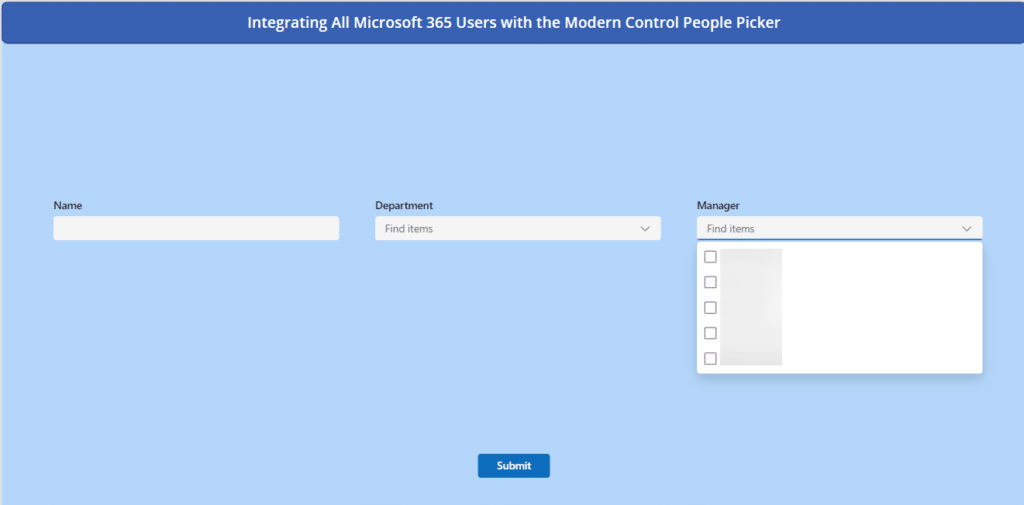This screenshot has width=1024, height=505.
Task: Check the first checkbox in Manager list
Action: click(x=711, y=257)
